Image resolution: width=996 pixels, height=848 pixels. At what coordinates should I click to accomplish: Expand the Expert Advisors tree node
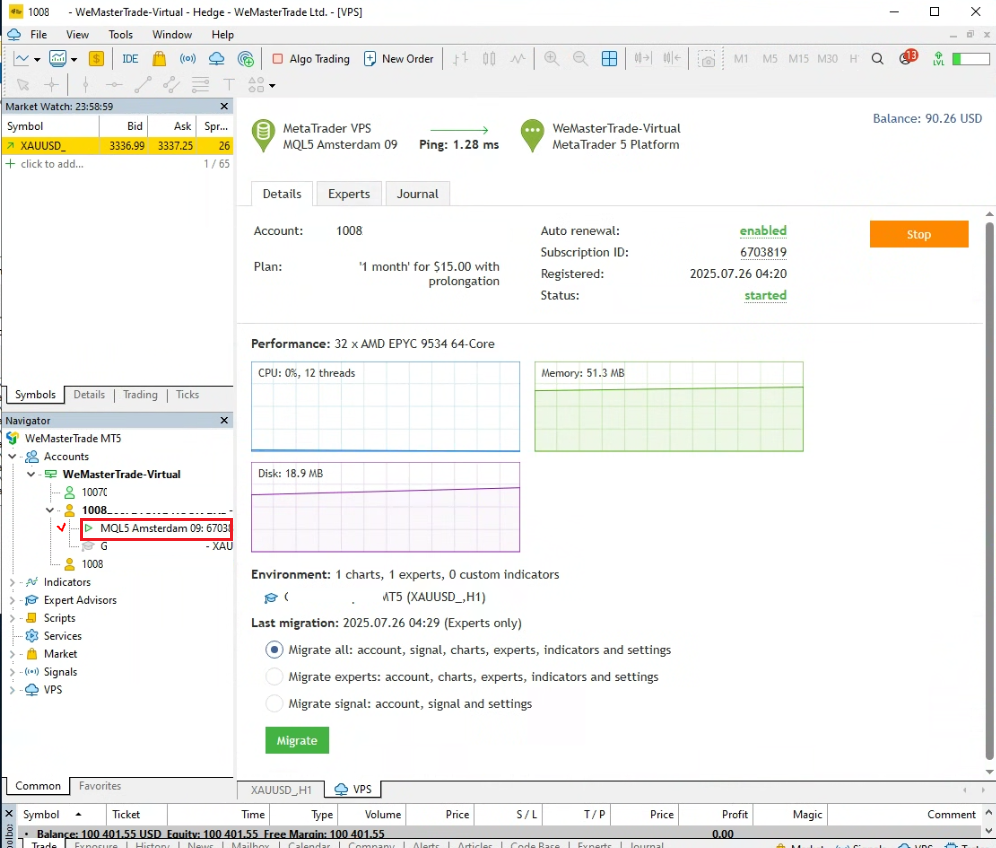click(12, 600)
